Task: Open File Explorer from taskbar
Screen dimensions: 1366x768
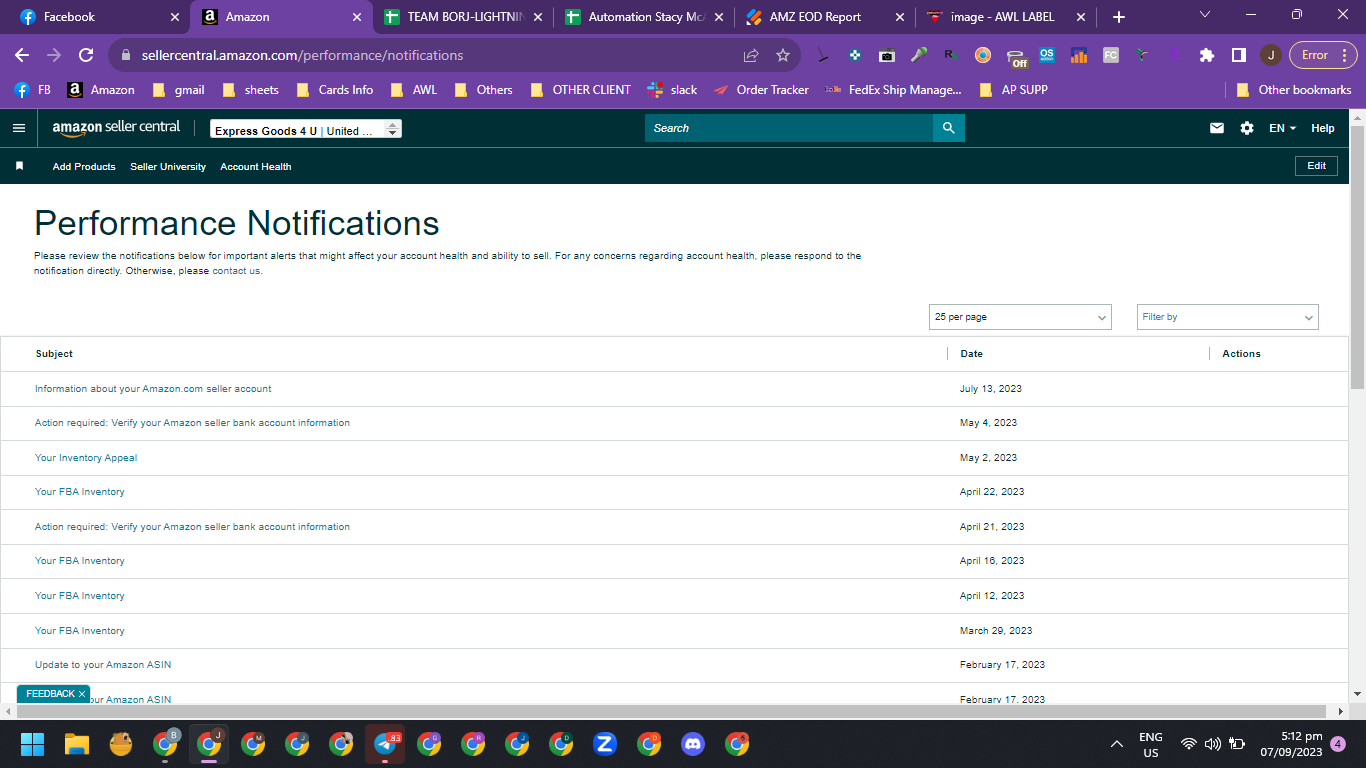Action: click(77, 744)
